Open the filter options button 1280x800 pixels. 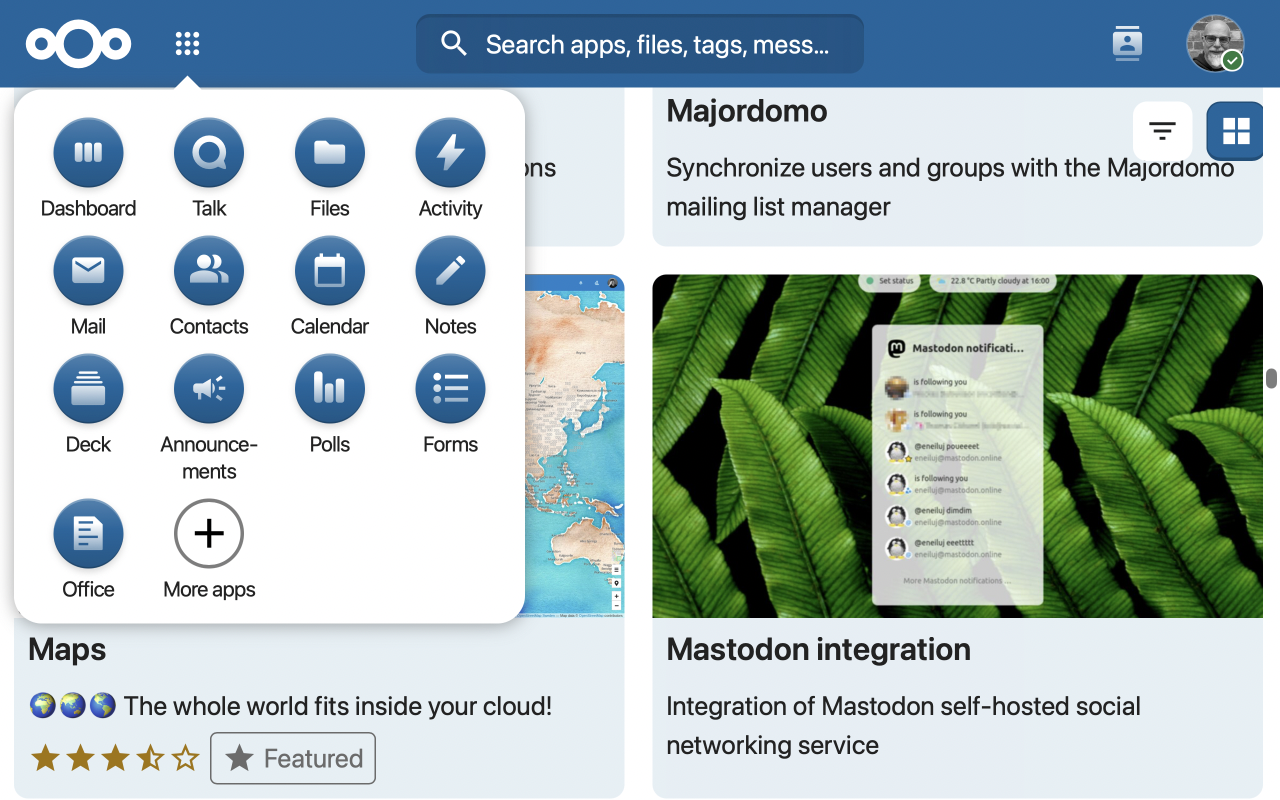[x=1162, y=131]
